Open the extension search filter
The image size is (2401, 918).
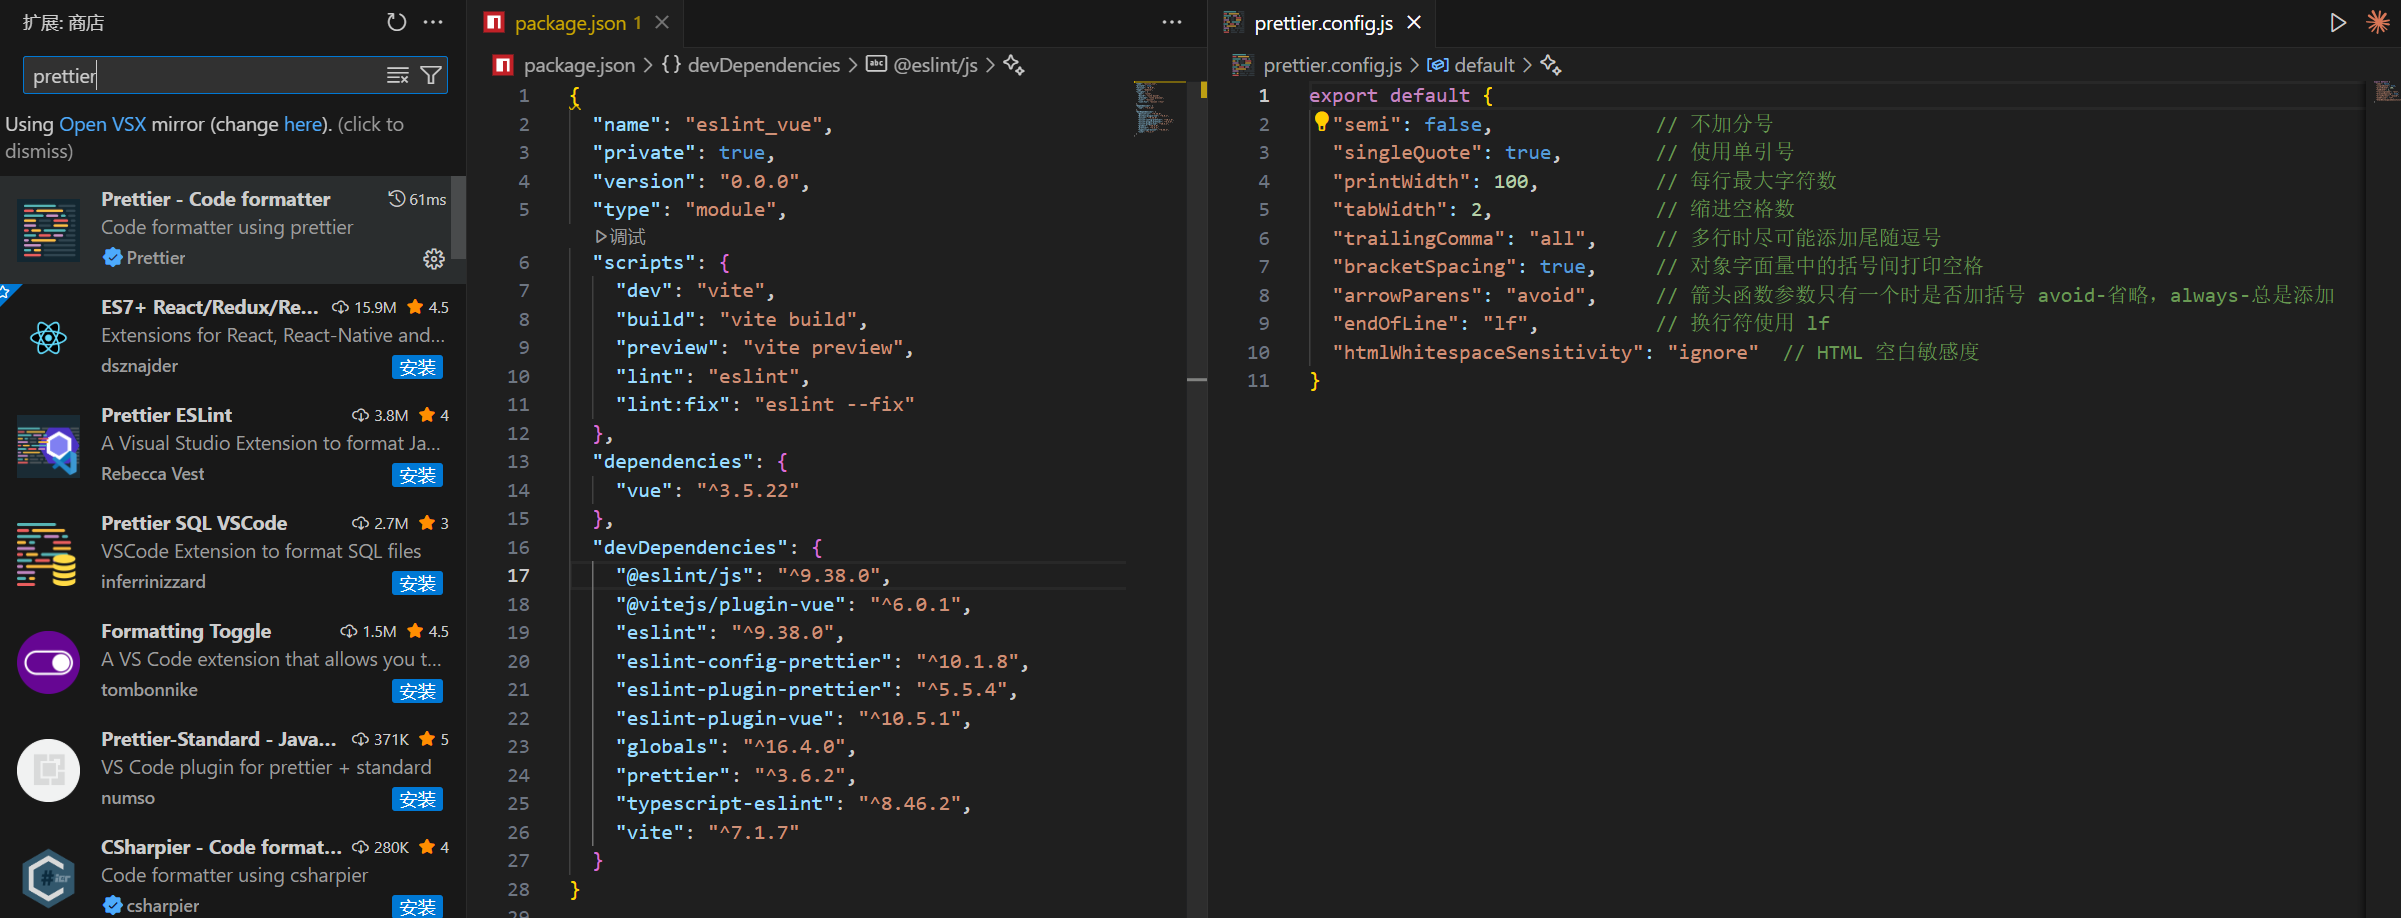431,76
